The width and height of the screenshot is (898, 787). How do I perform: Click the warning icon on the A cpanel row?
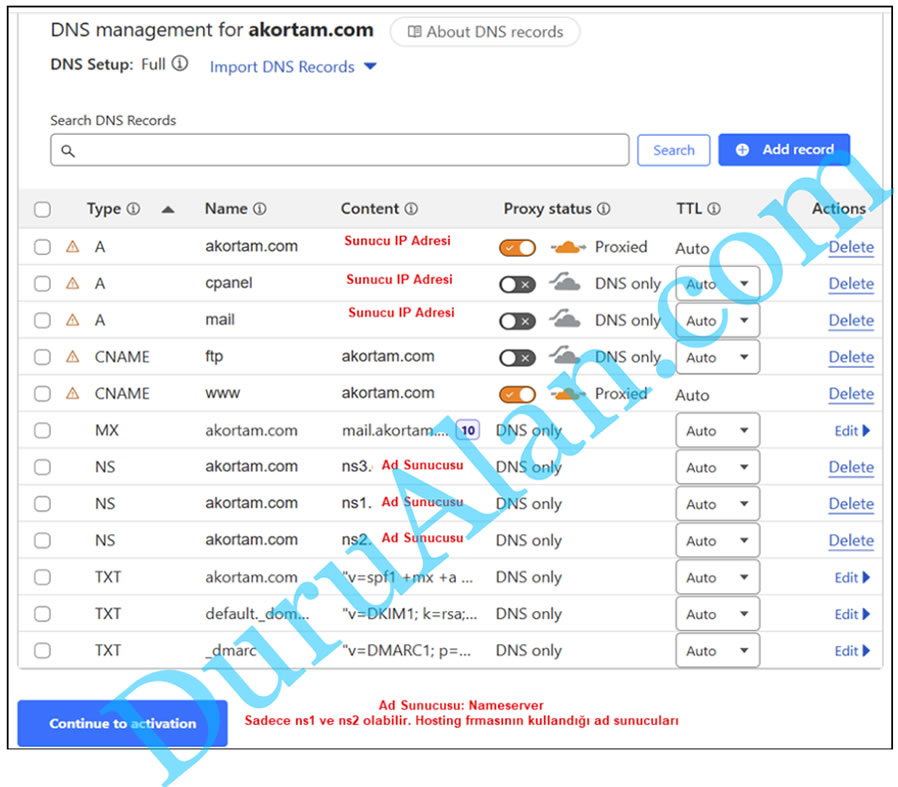click(x=72, y=284)
